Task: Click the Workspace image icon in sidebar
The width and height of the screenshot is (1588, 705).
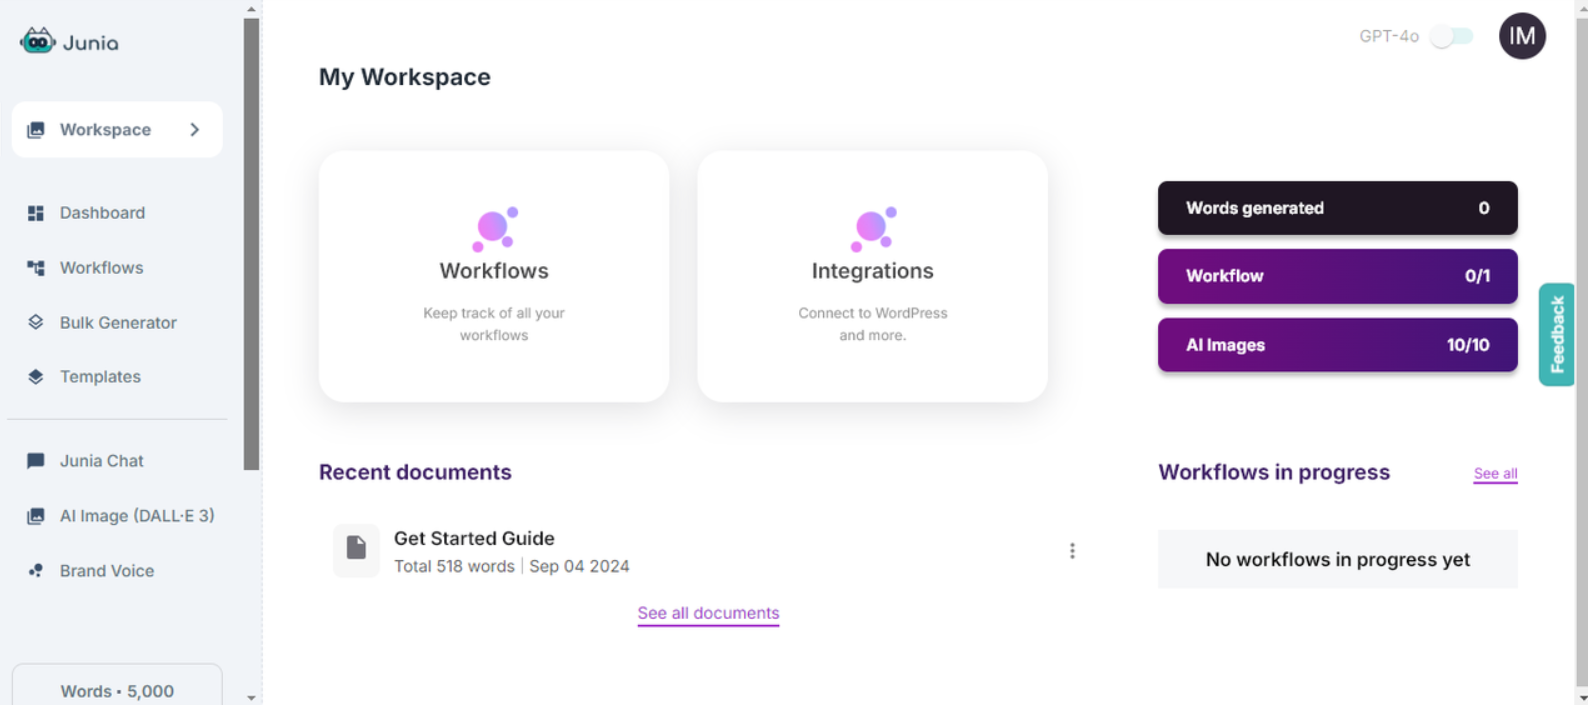Action: [36, 130]
